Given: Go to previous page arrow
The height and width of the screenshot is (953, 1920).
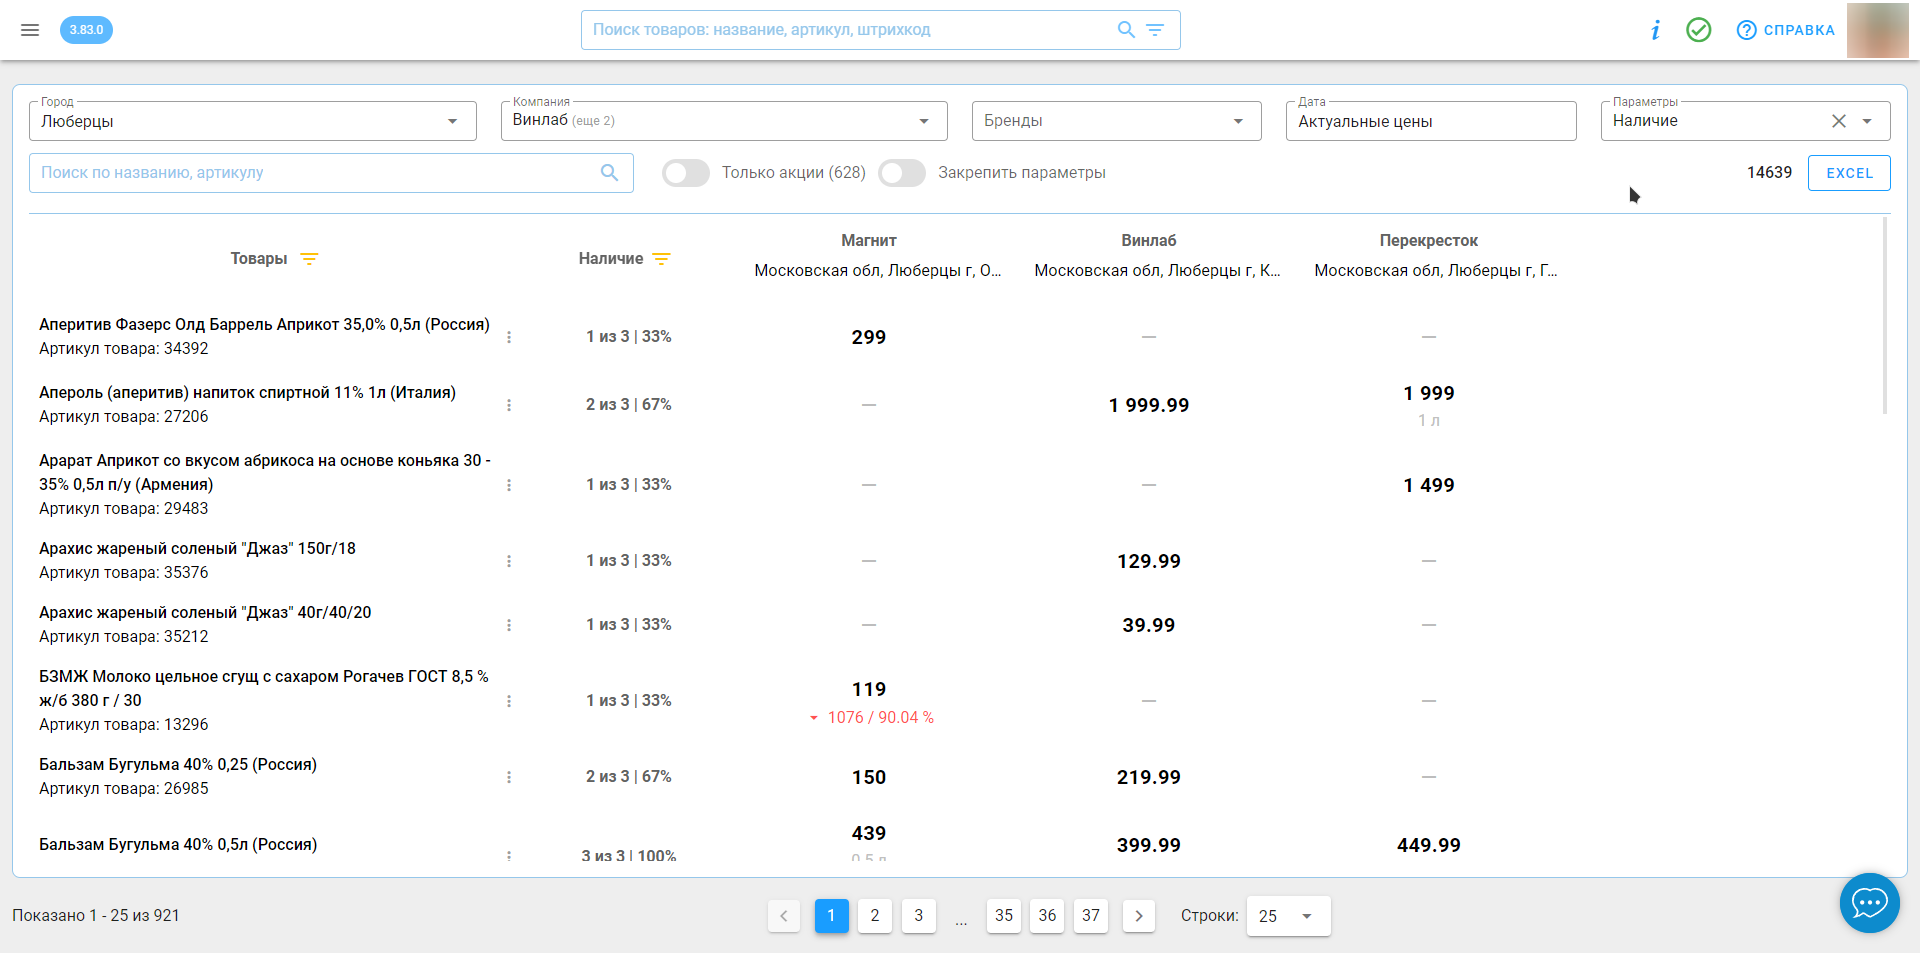Looking at the screenshot, I should pos(784,916).
